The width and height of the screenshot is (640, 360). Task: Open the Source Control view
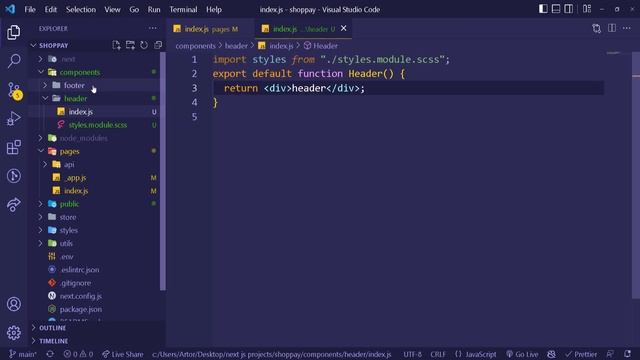(x=13, y=90)
